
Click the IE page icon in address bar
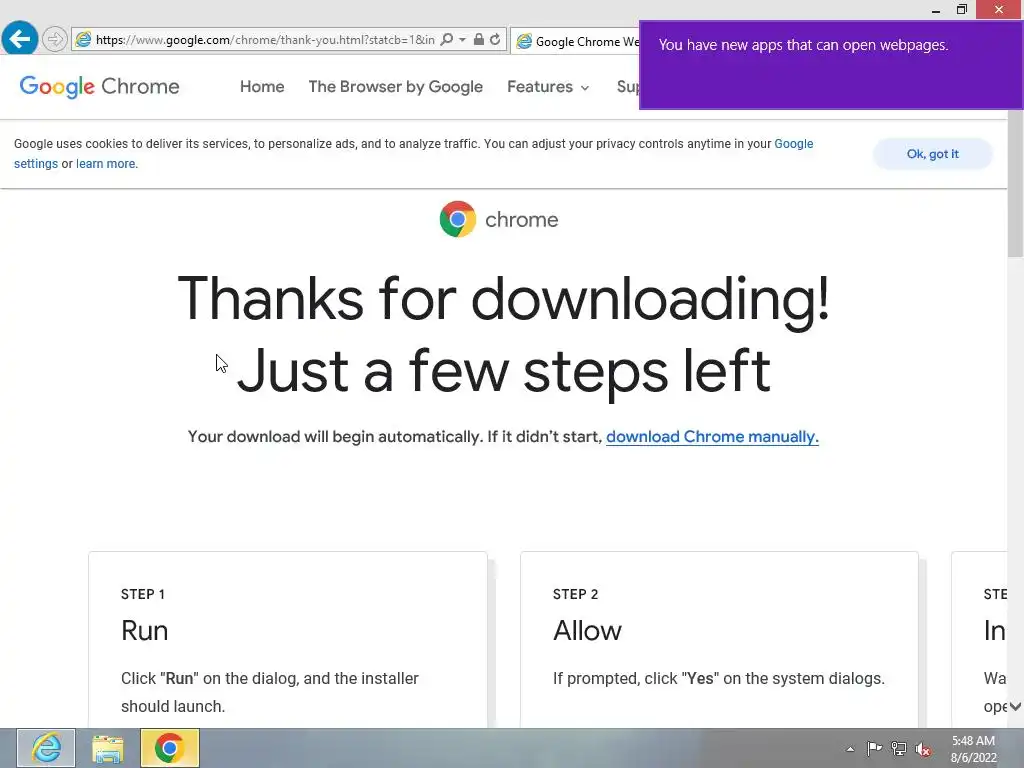point(84,40)
